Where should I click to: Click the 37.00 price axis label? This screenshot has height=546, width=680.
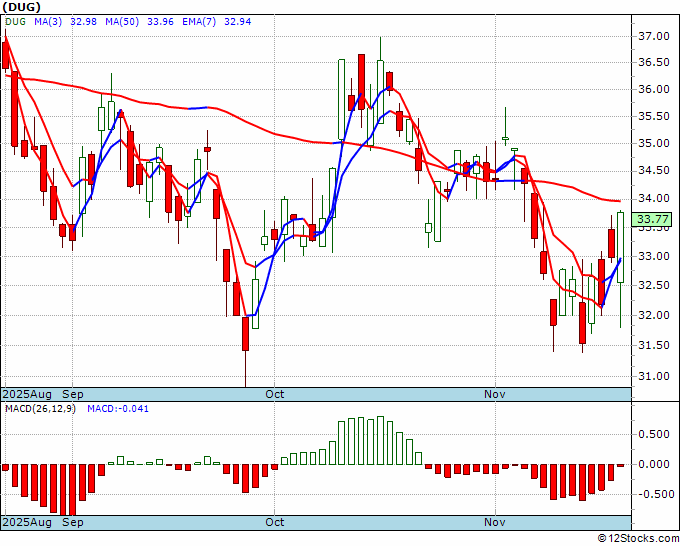654,36
